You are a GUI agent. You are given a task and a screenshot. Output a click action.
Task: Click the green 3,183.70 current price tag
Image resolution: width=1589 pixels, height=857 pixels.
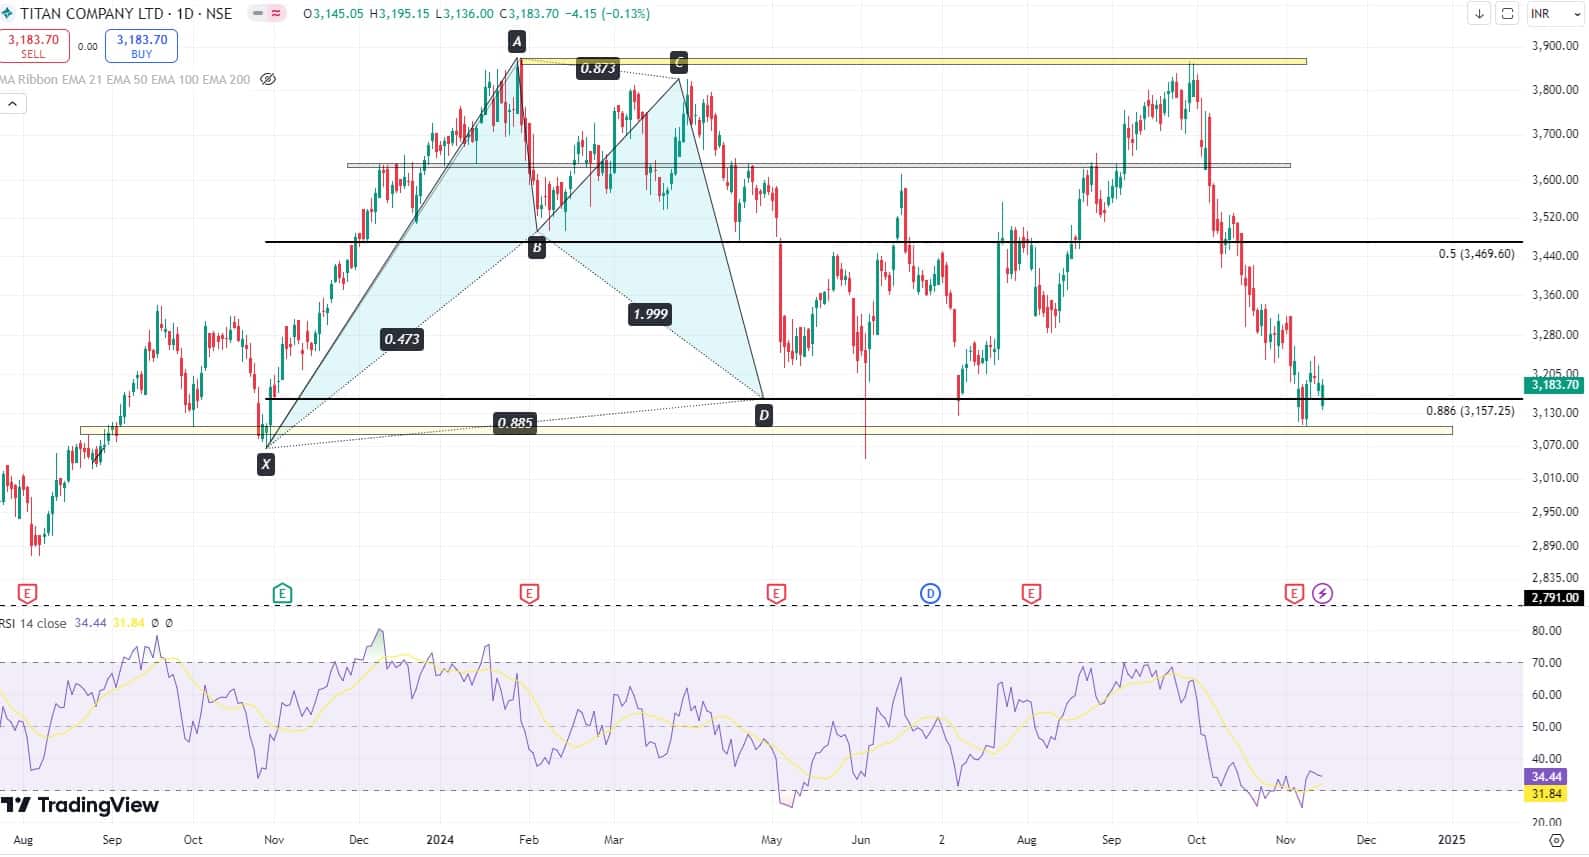[1553, 385]
